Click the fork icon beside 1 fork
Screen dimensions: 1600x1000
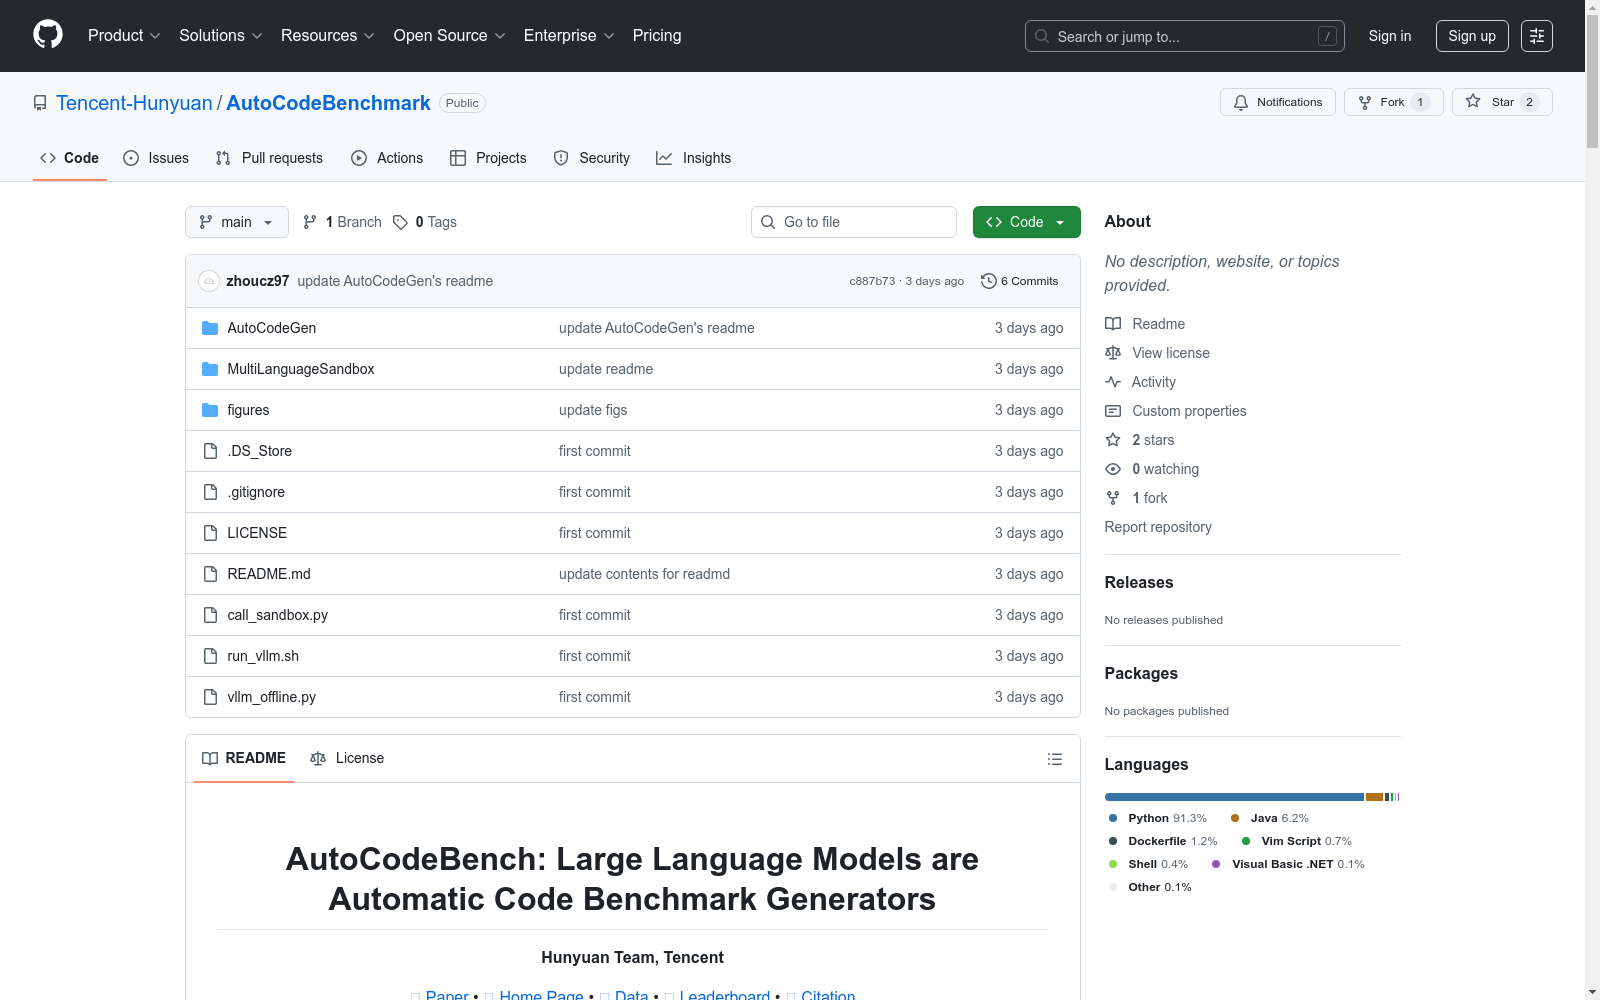(1113, 498)
